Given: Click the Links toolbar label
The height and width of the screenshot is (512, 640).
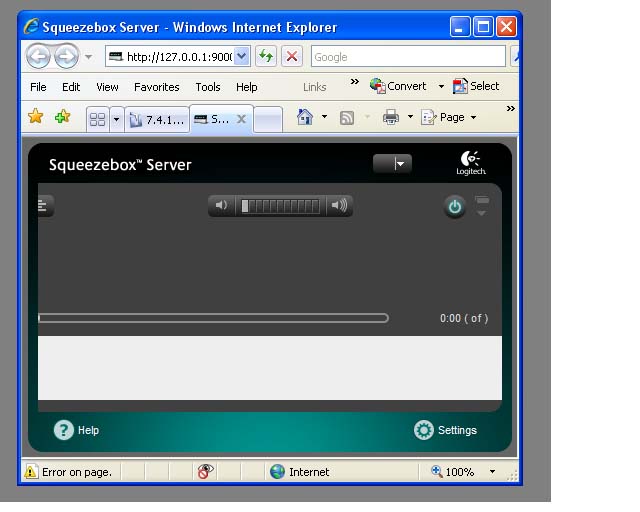Looking at the screenshot, I should [315, 87].
